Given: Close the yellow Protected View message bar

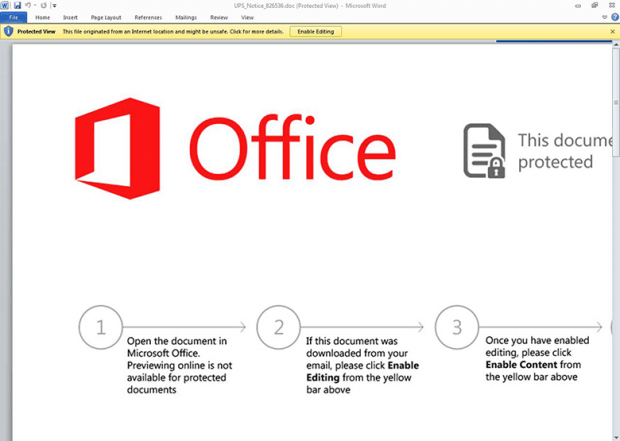Looking at the screenshot, I should [x=612, y=32].
